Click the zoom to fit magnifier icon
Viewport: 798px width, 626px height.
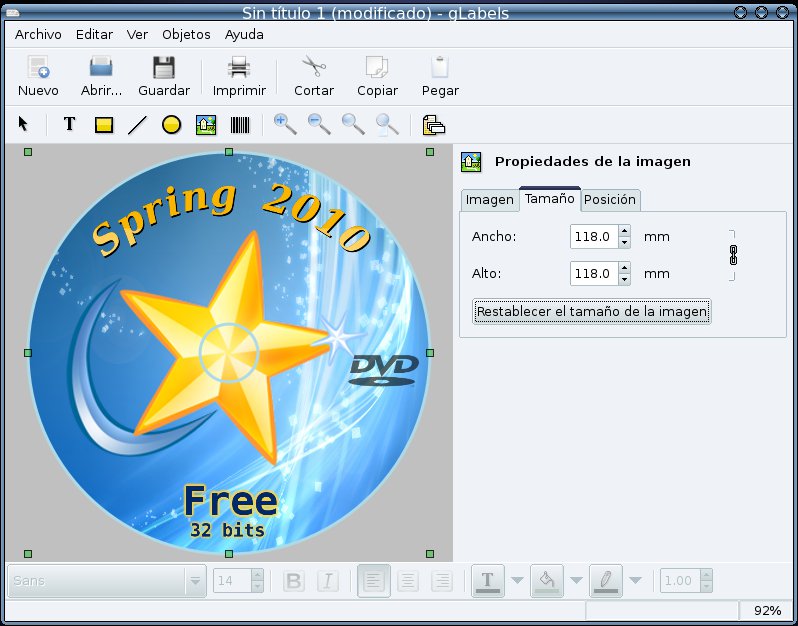pos(387,125)
